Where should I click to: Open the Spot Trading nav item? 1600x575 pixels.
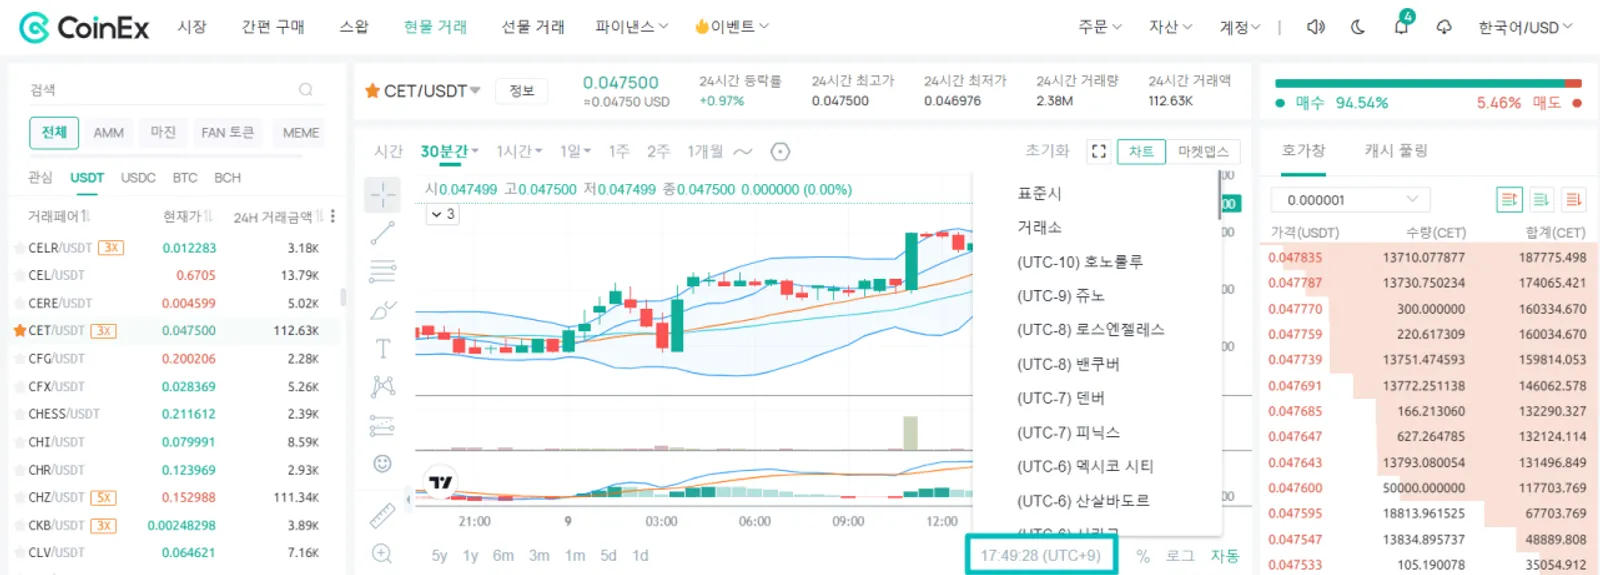tap(435, 27)
